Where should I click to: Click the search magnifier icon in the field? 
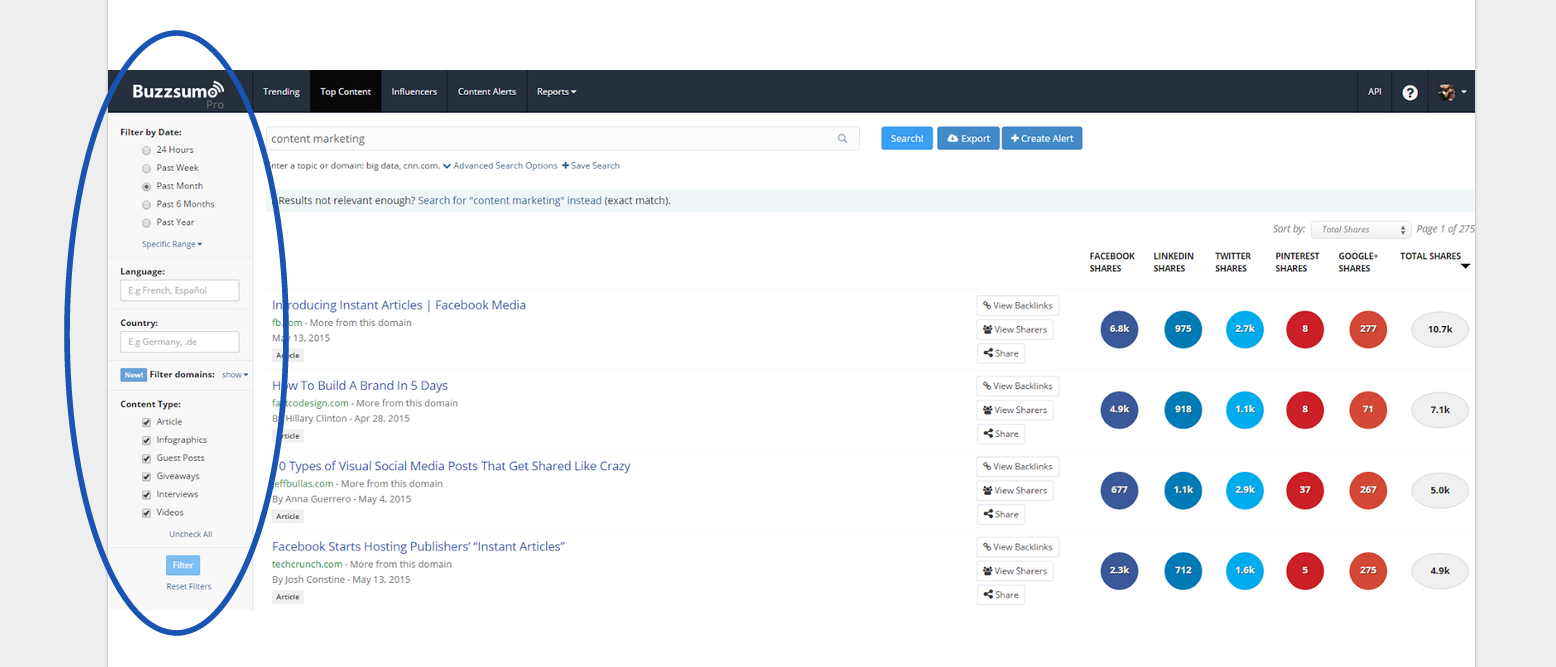[x=842, y=139]
